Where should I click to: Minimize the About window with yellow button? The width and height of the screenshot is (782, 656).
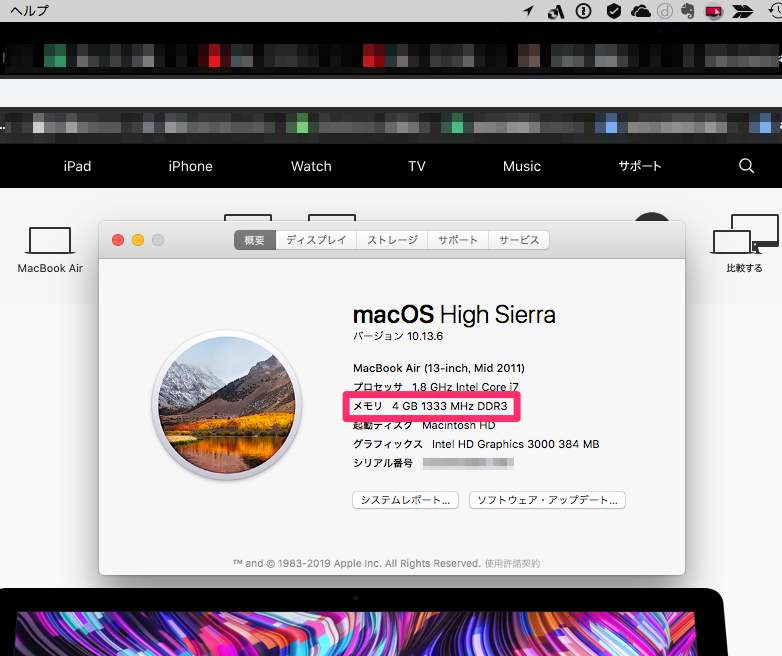click(x=138, y=240)
